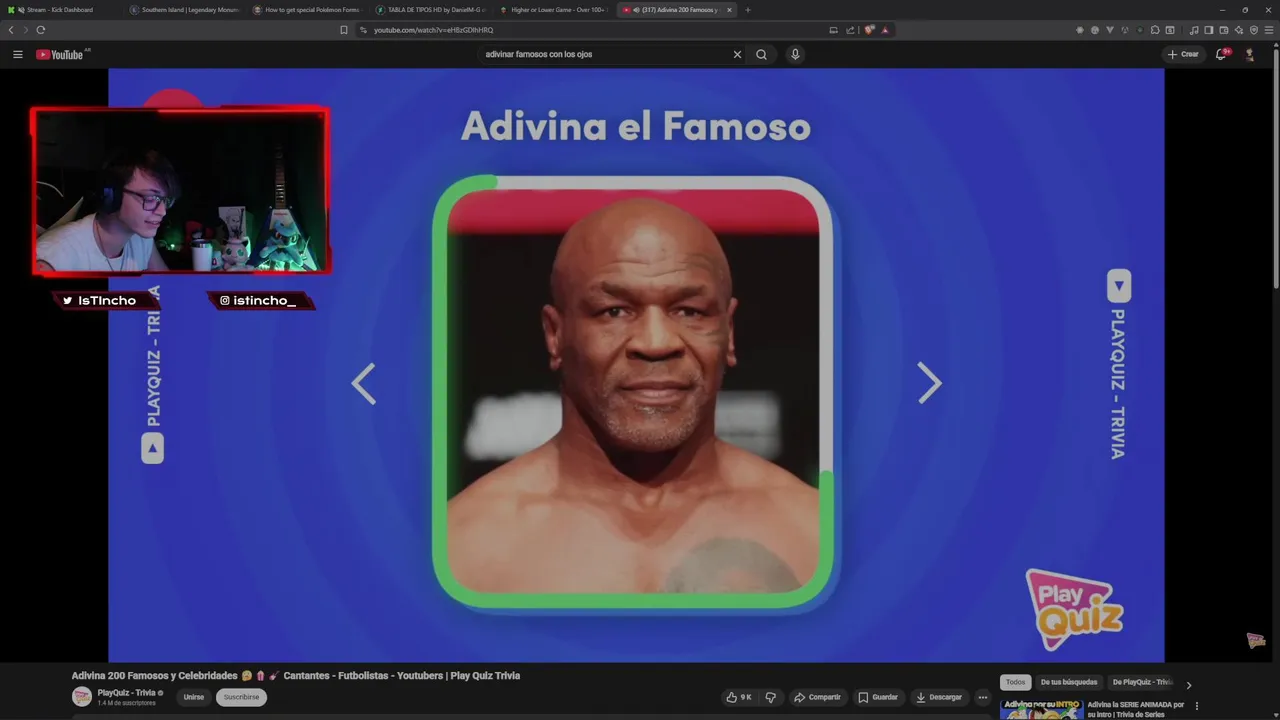Bookmark this page in address bar
The height and width of the screenshot is (720, 1280).
click(x=344, y=30)
